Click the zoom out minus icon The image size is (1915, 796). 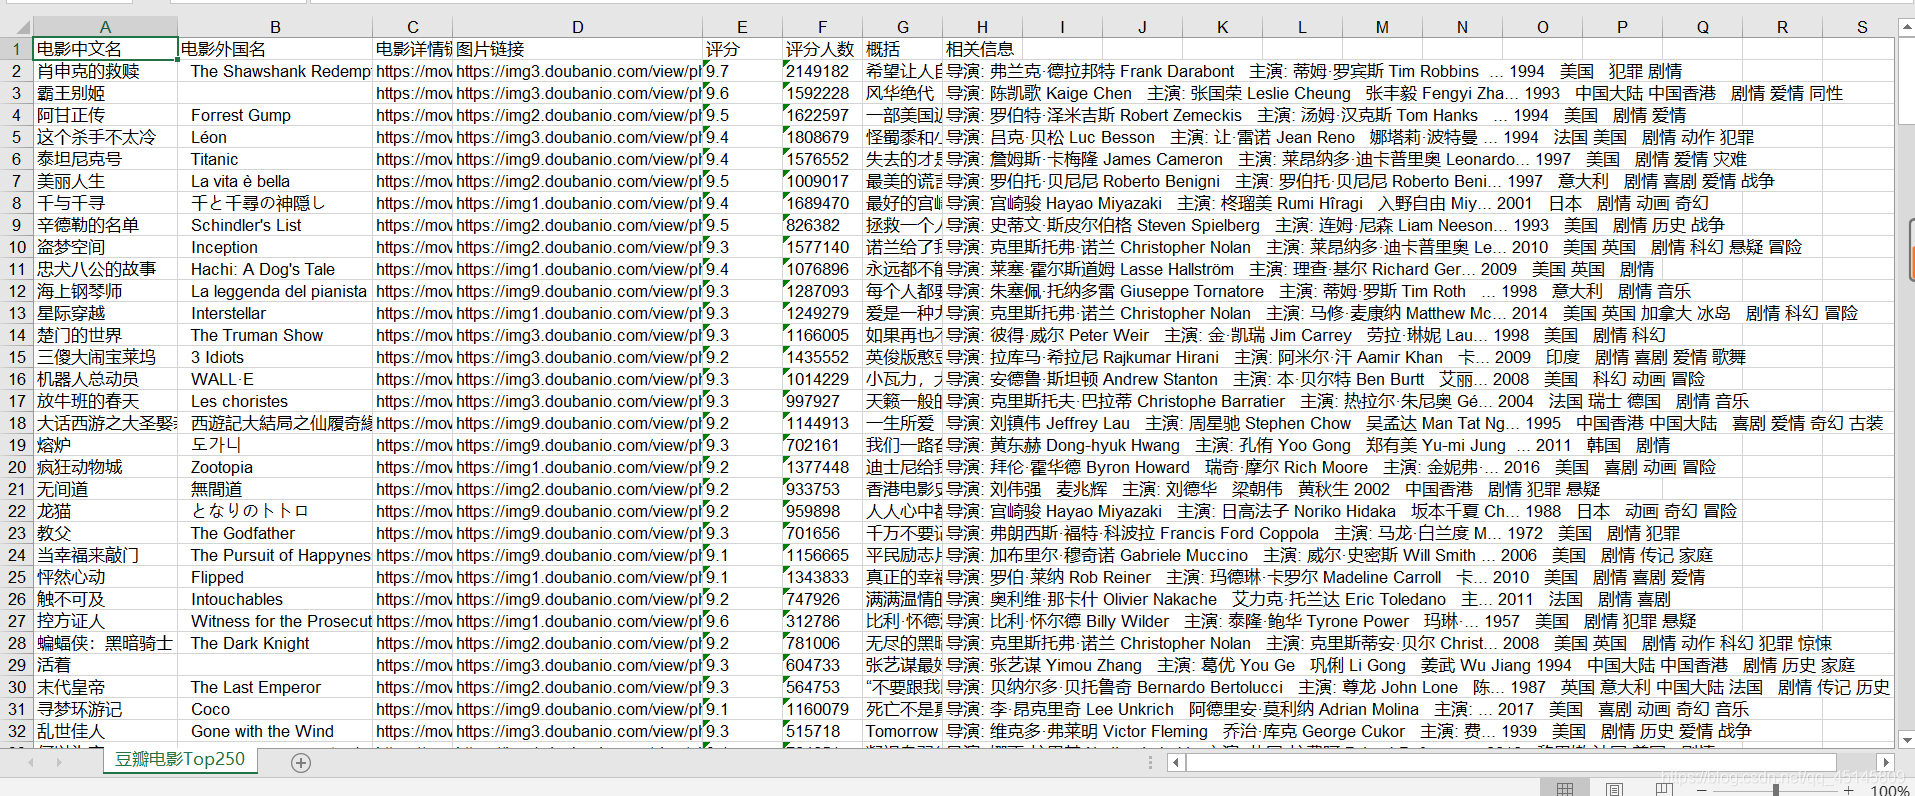click(1703, 790)
